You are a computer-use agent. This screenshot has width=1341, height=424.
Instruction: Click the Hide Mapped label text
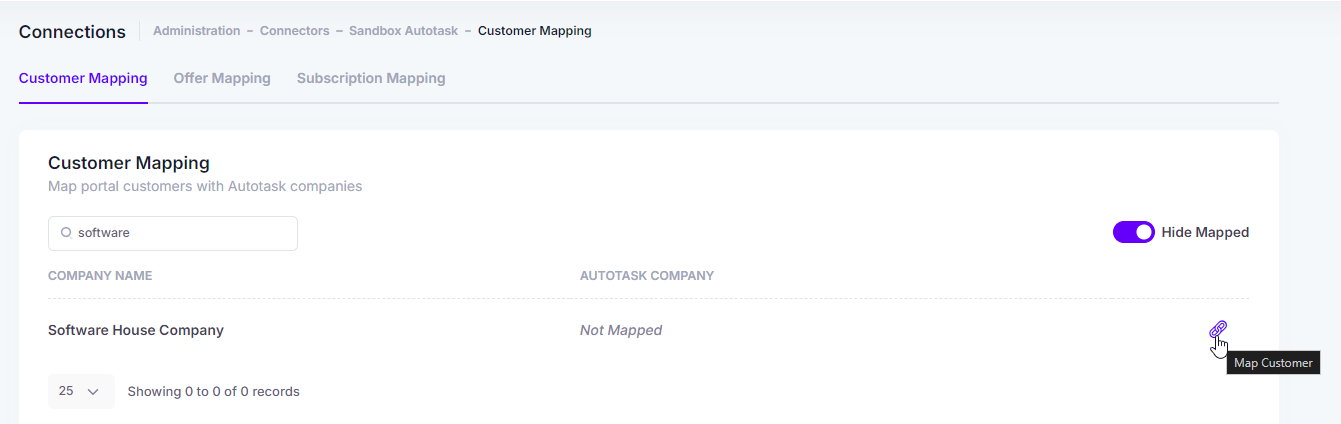(x=1205, y=232)
